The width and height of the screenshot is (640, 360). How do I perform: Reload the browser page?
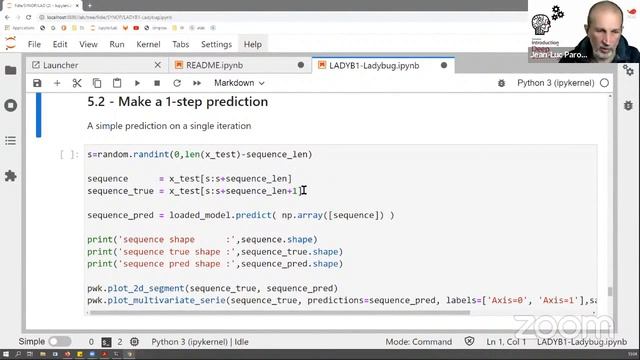pos(28,17)
